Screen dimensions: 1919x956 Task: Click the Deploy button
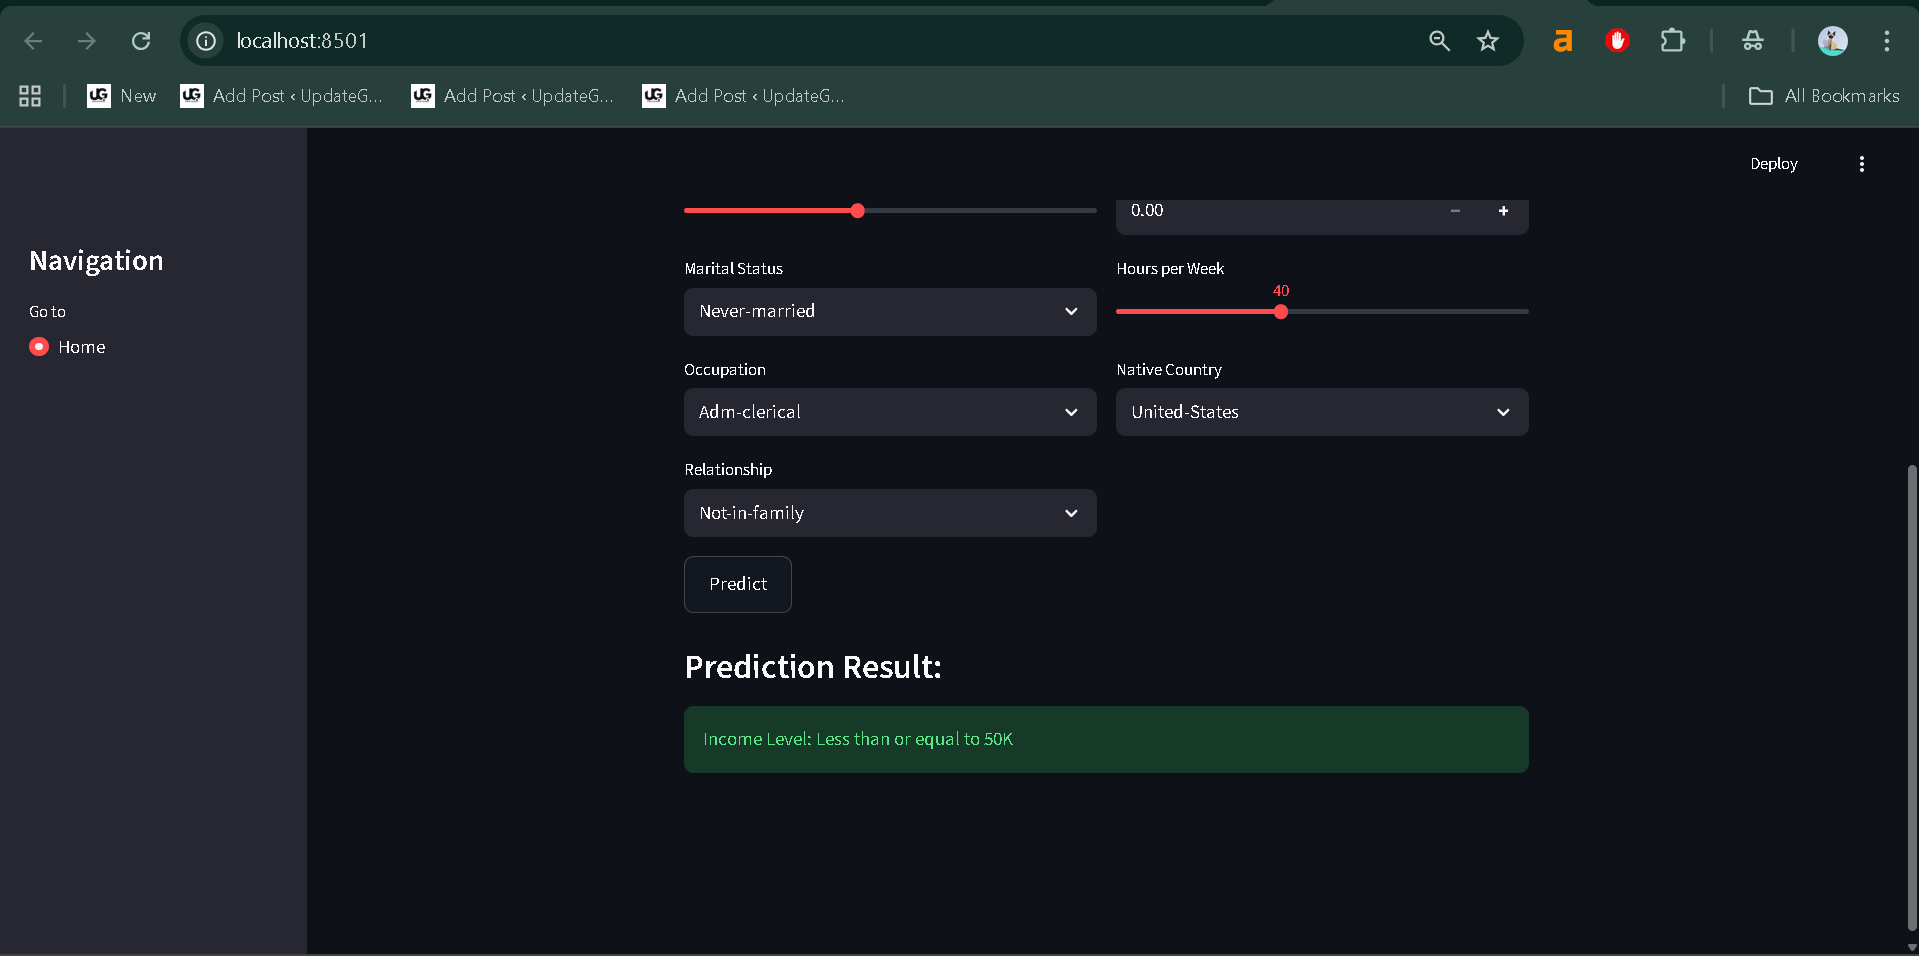[1773, 164]
